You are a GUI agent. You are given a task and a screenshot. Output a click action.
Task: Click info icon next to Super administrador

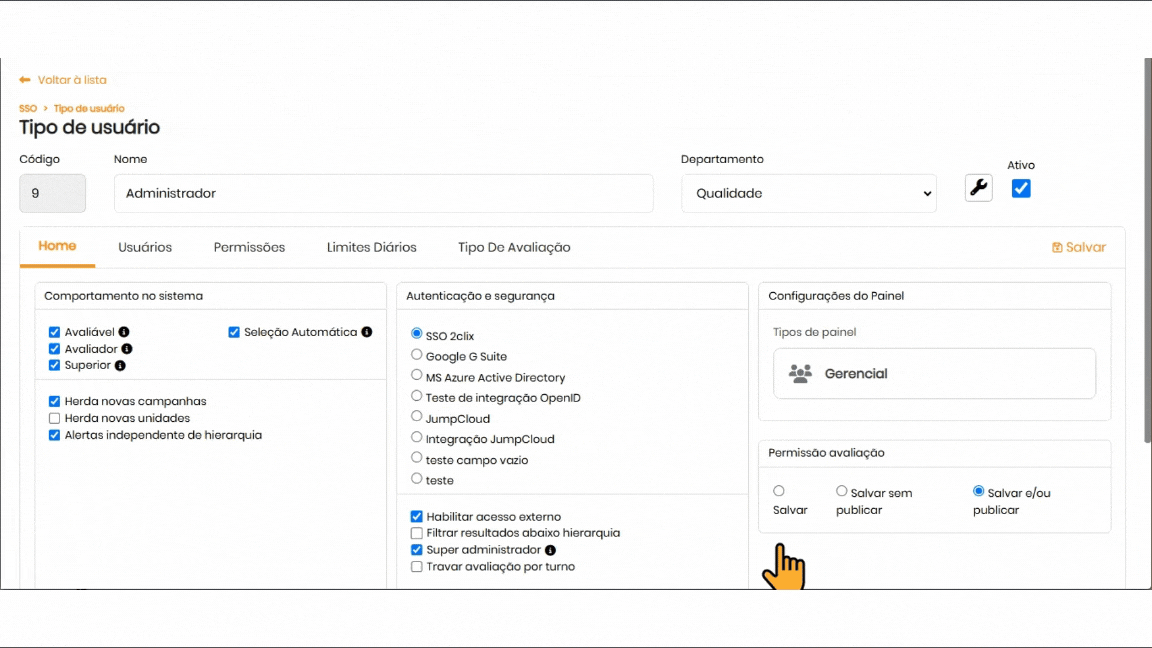coord(550,550)
